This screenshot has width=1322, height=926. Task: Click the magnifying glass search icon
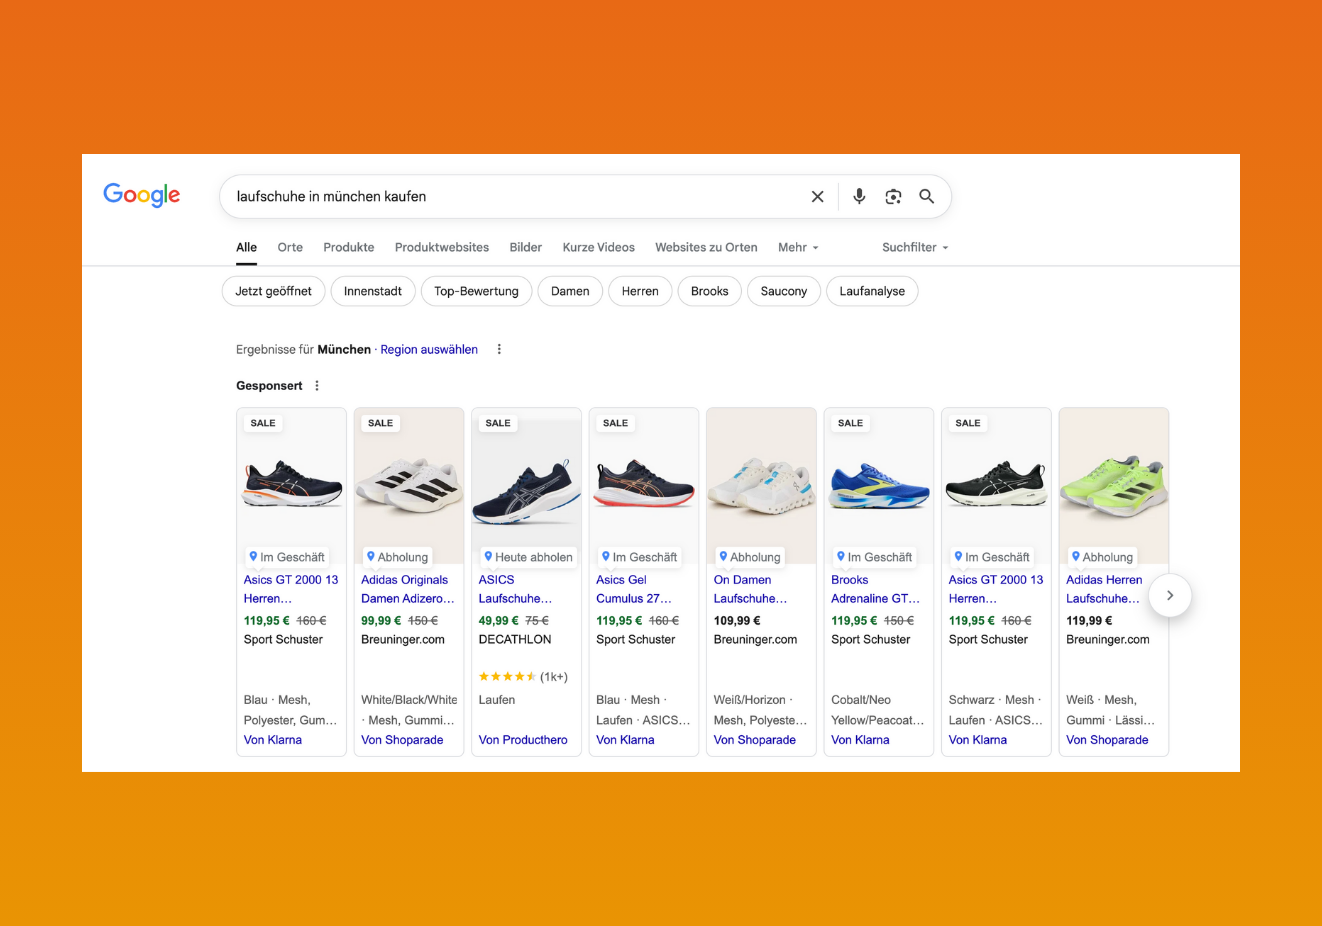tap(927, 197)
